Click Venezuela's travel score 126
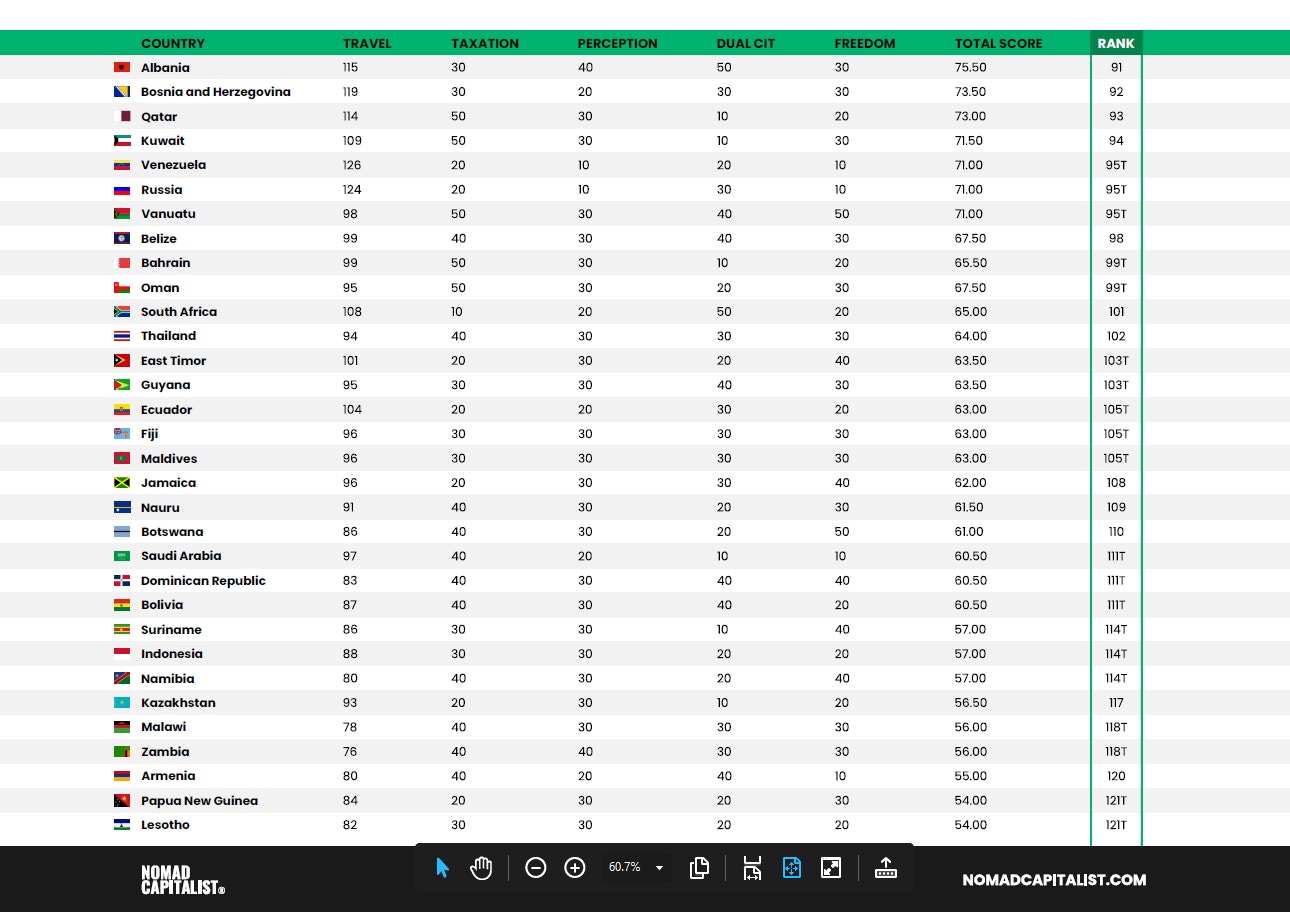Viewport: 1290px width, 912px height. 352,165
